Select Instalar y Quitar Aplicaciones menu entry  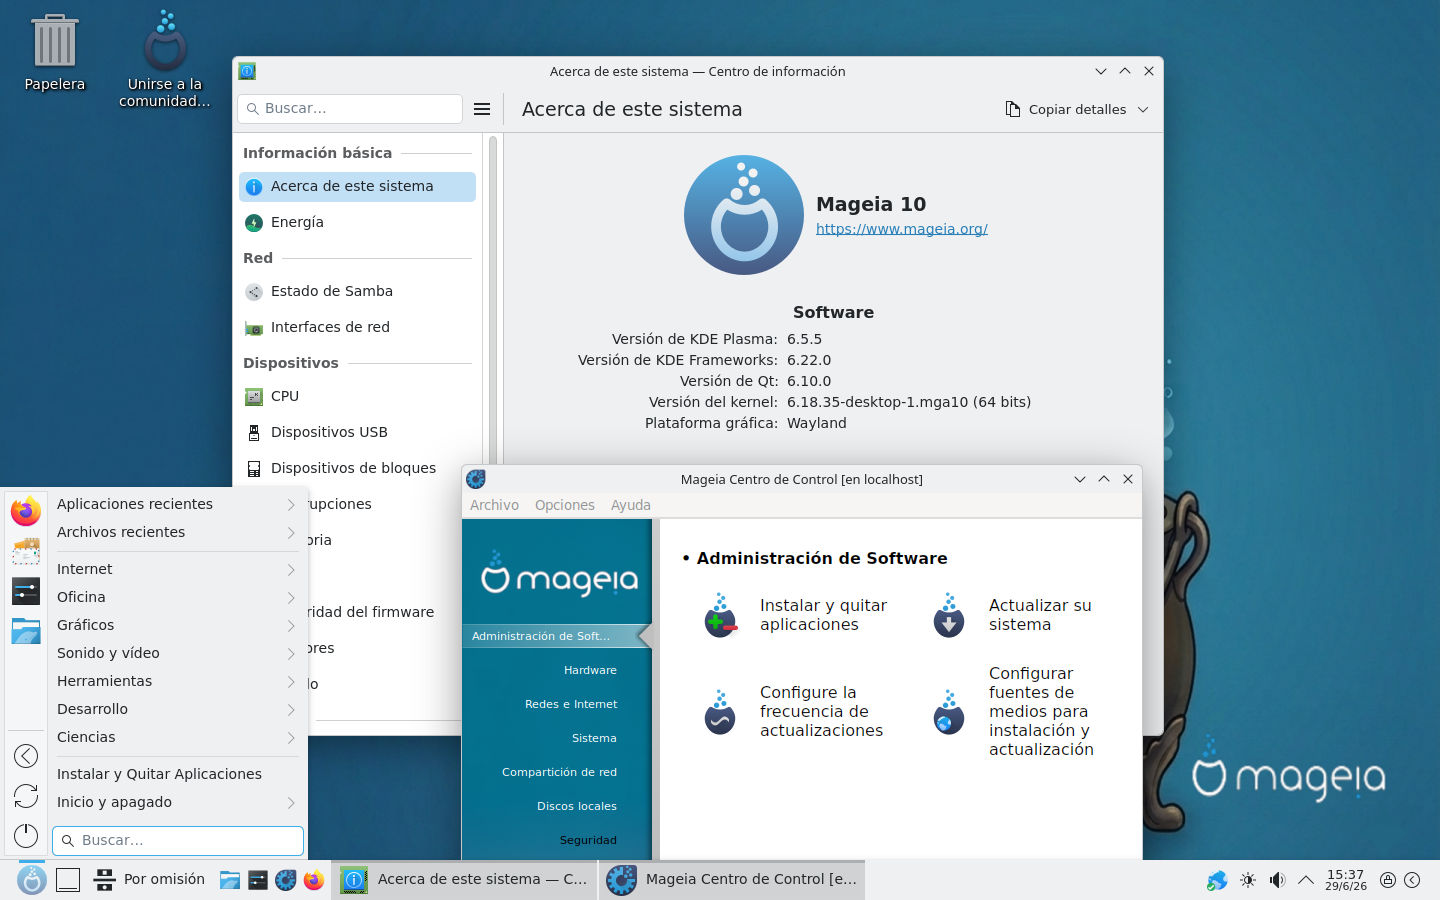176,774
